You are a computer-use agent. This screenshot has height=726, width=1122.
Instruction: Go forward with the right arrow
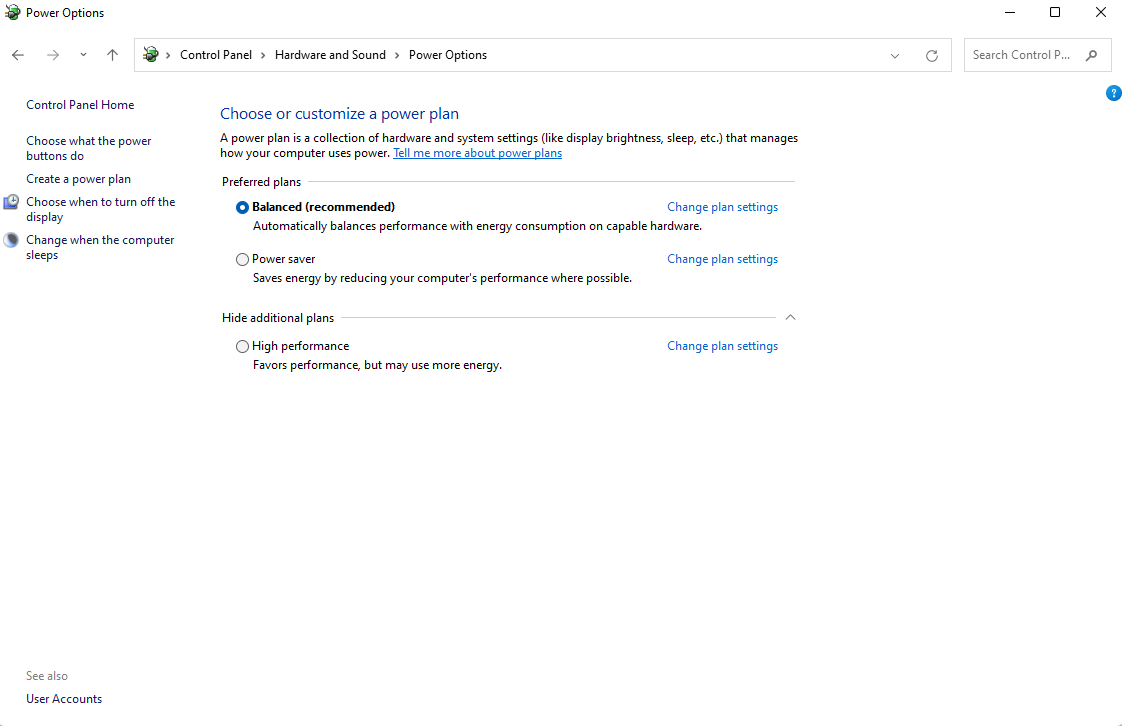[53, 55]
